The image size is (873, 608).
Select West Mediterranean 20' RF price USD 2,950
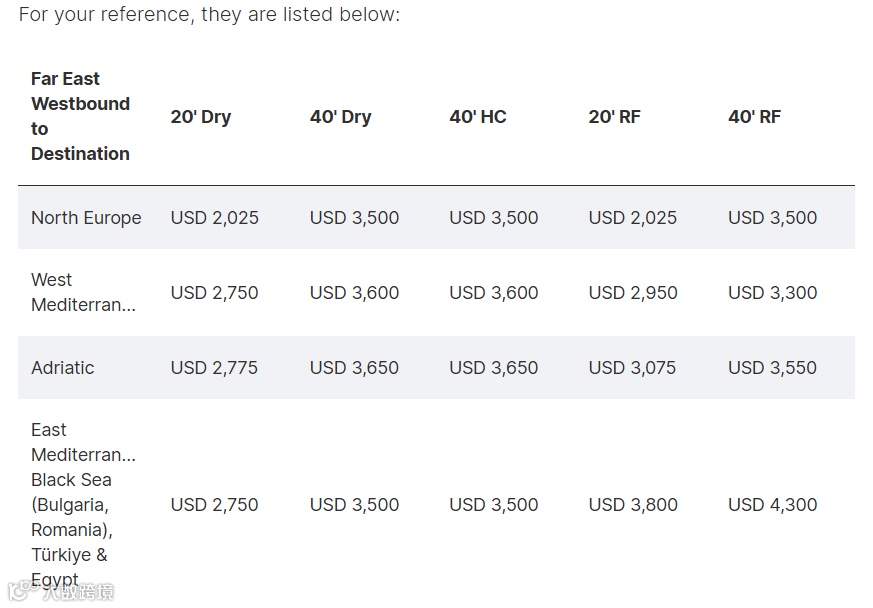point(633,293)
